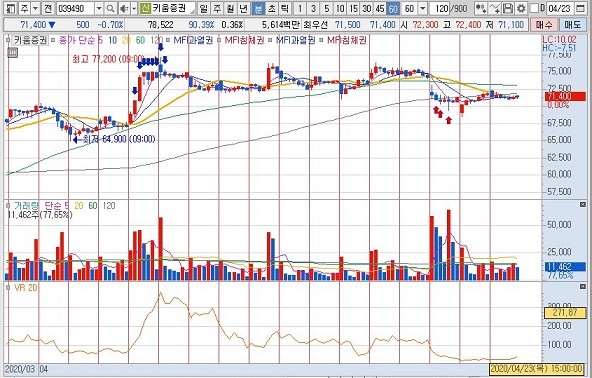Click the small grid icon under legend
Viewport: 592px width, 378px height.
12,52
